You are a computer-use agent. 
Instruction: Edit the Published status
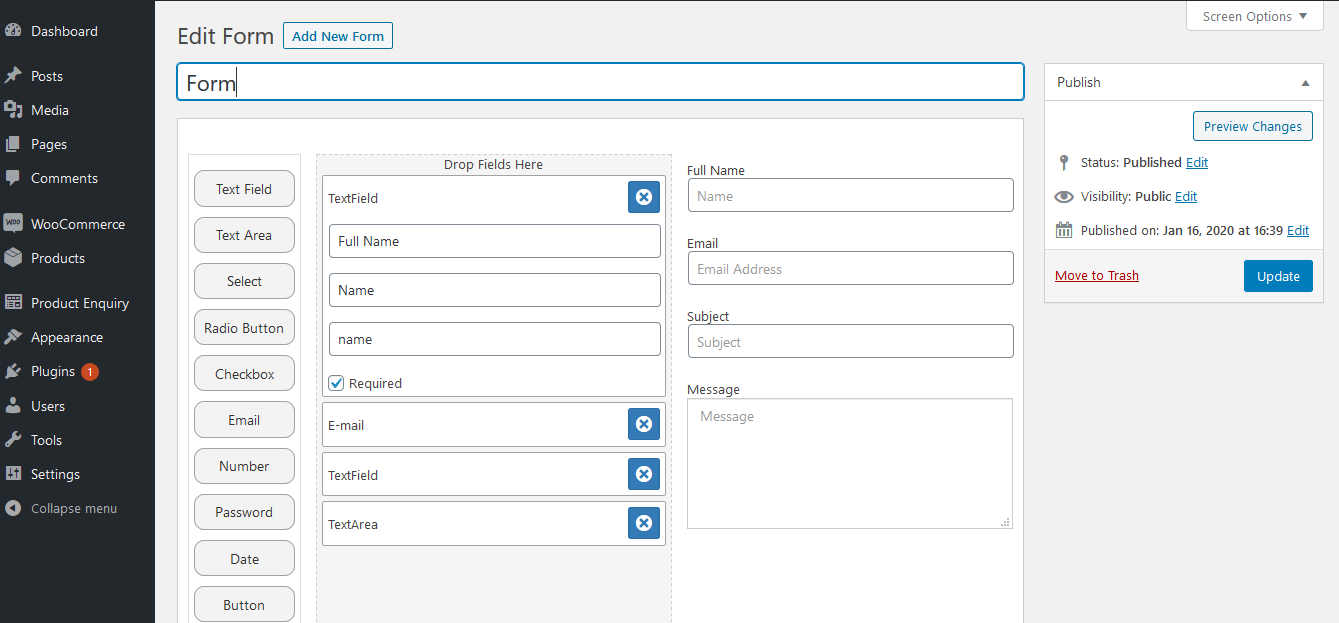click(x=1197, y=162)
